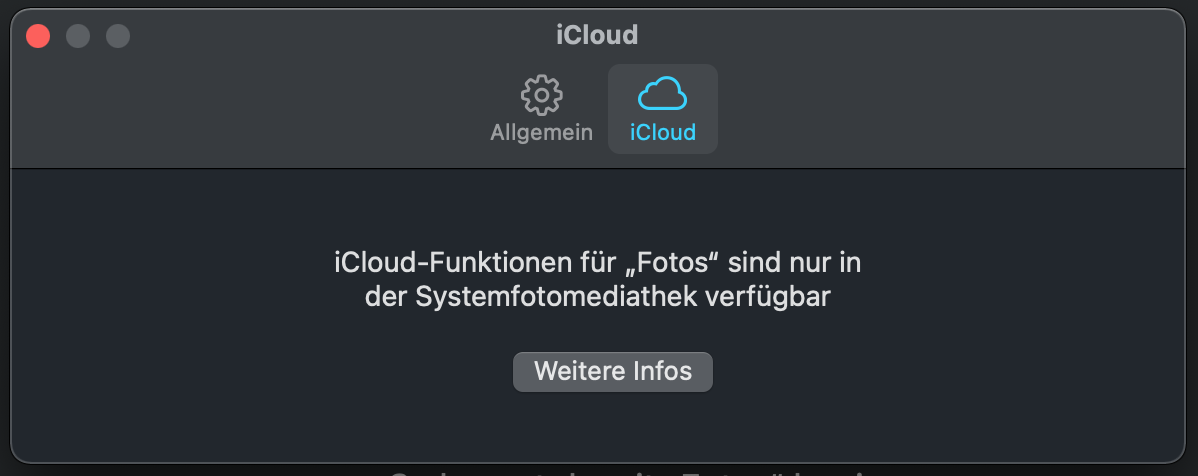Click the message line starting with iCloud-Funktionen
This screenshot has height=476, width=1198.
click(x=597, y=264)
